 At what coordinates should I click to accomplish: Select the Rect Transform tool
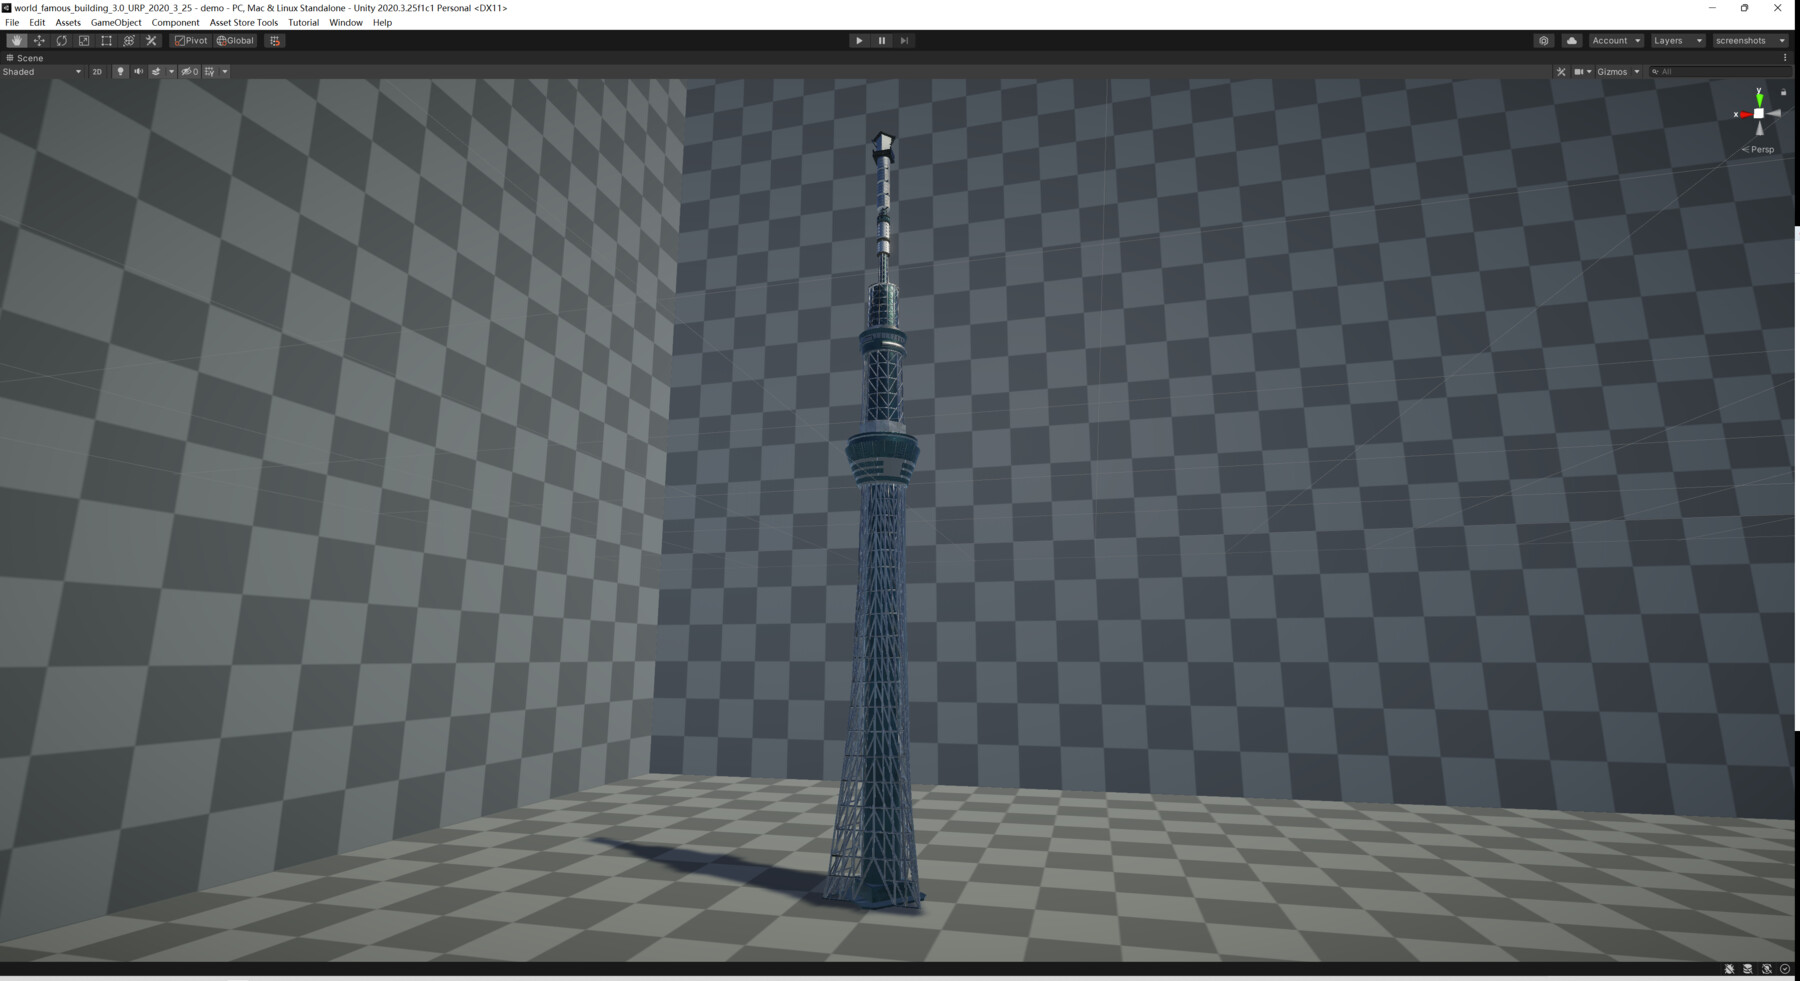pyautogui.click(x=106, y=40)
